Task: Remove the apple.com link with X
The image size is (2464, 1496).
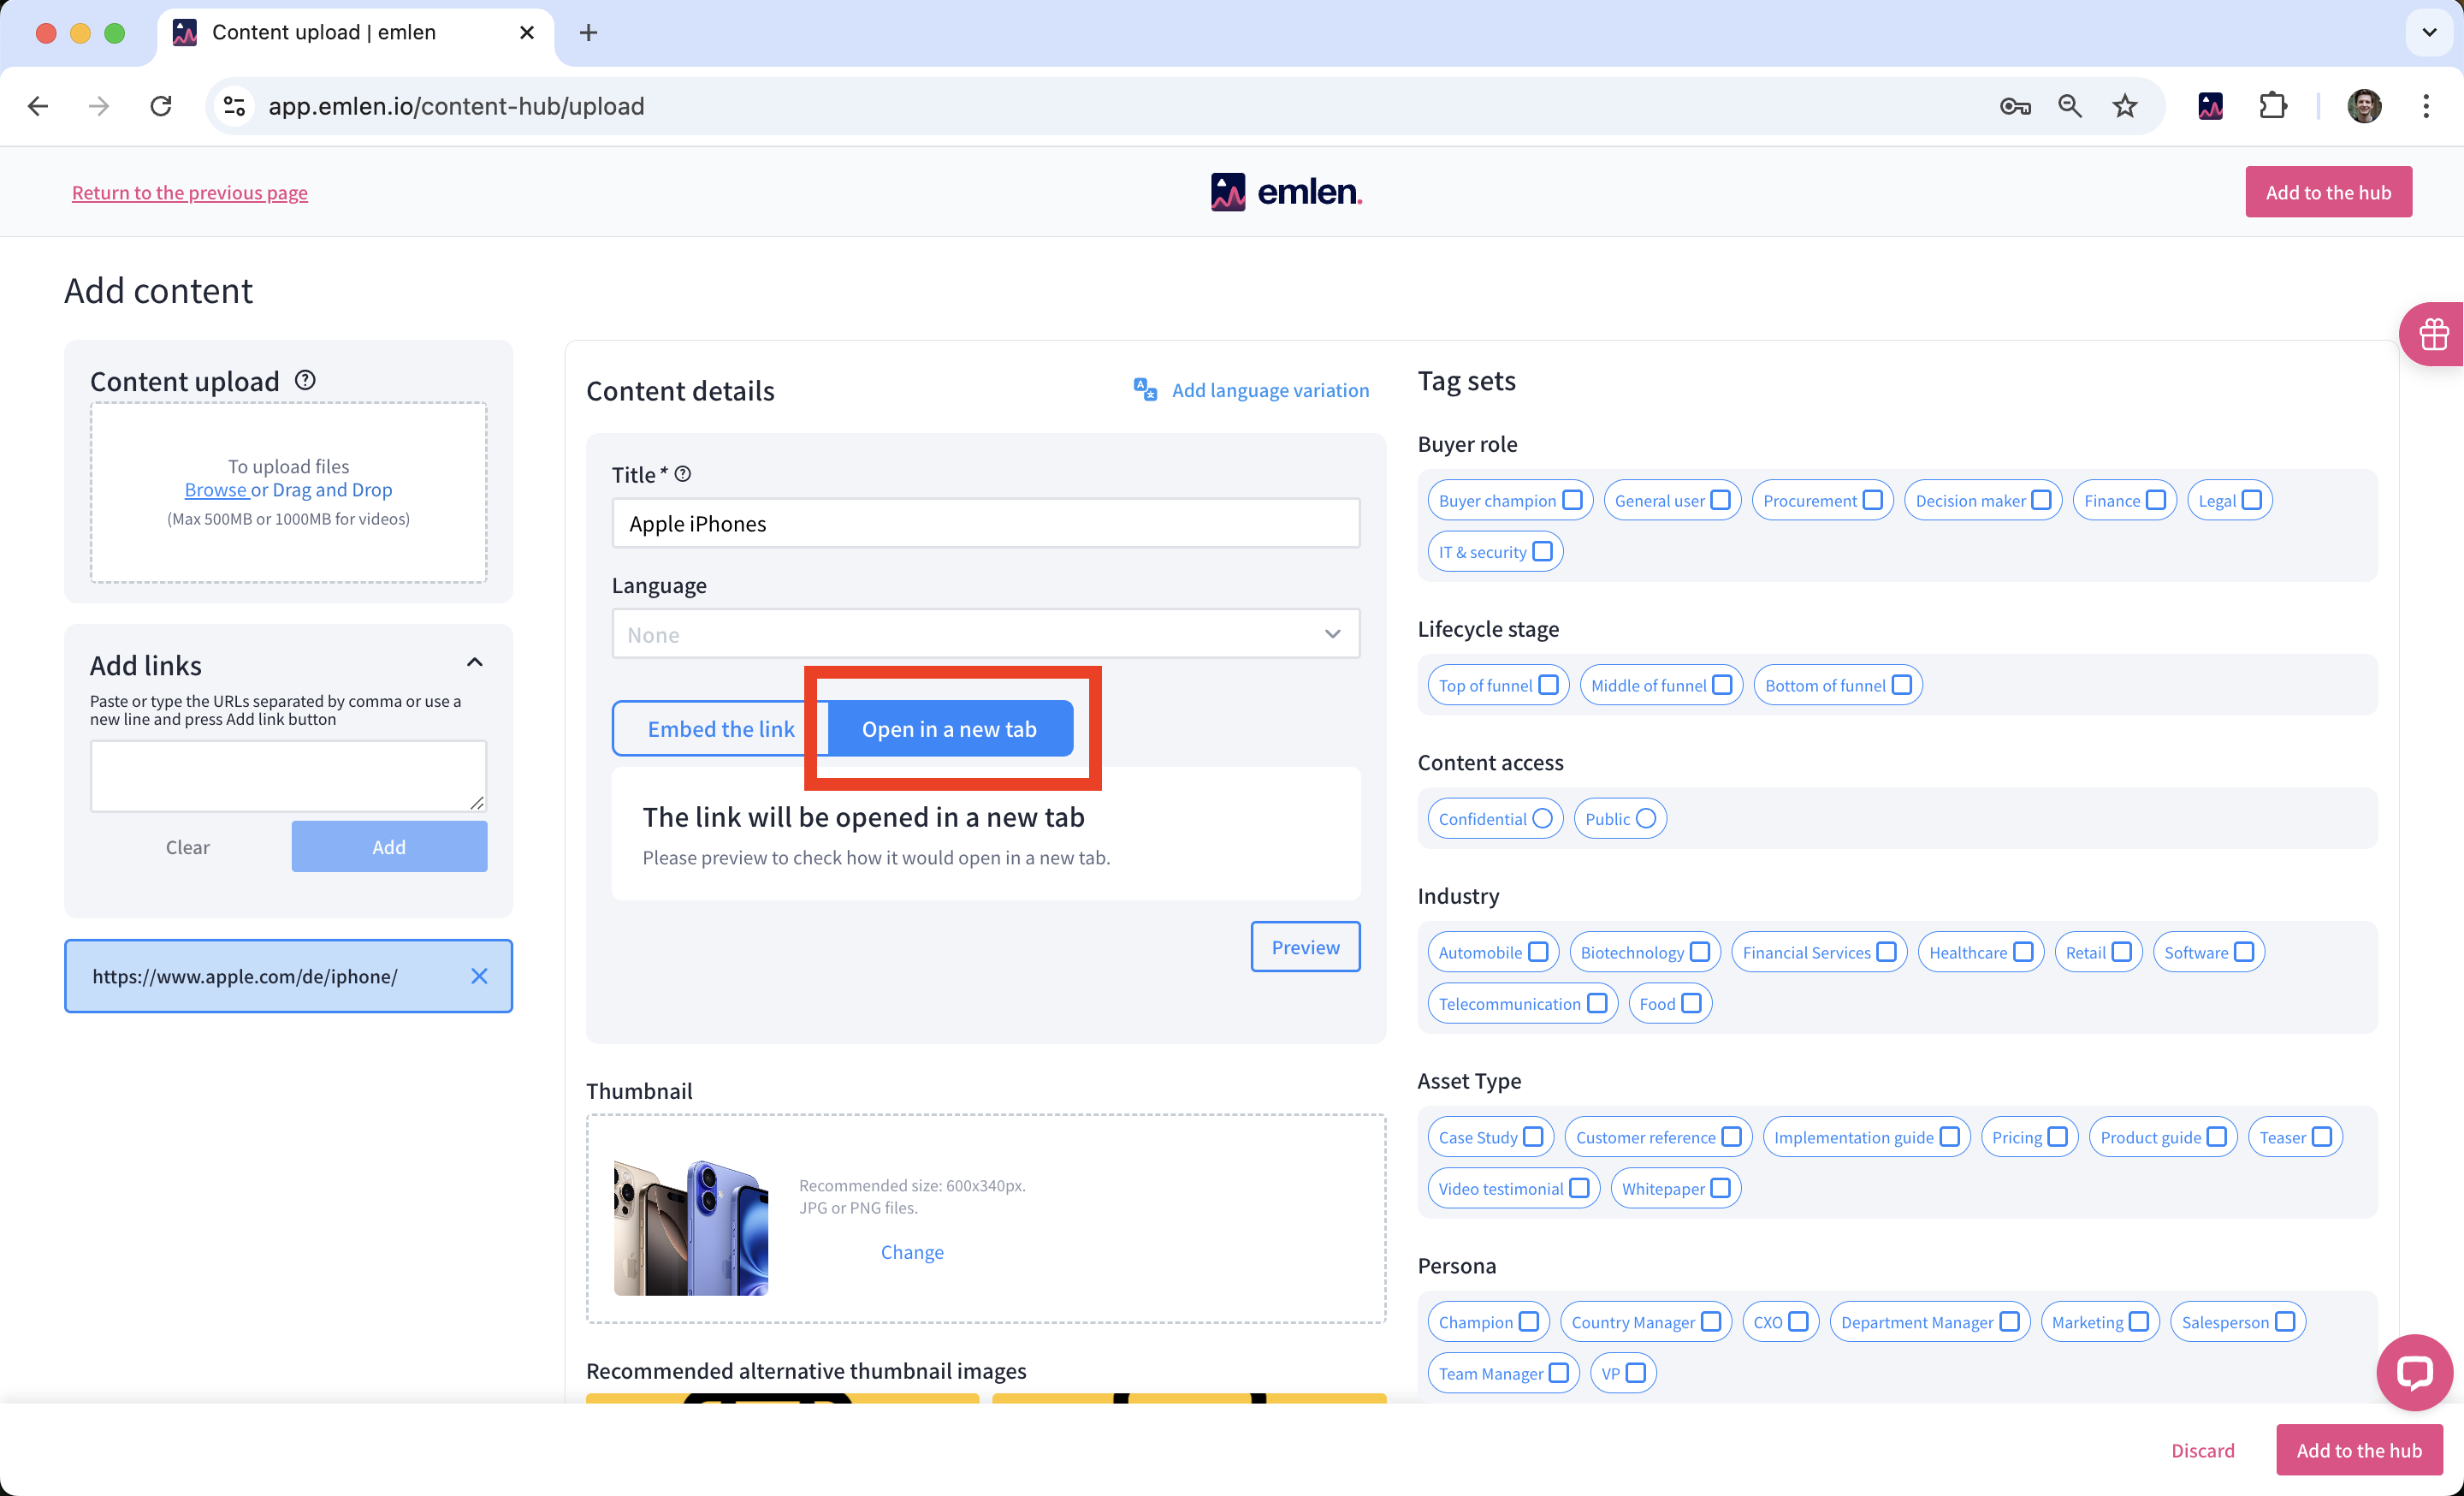Action: [479, 976]
